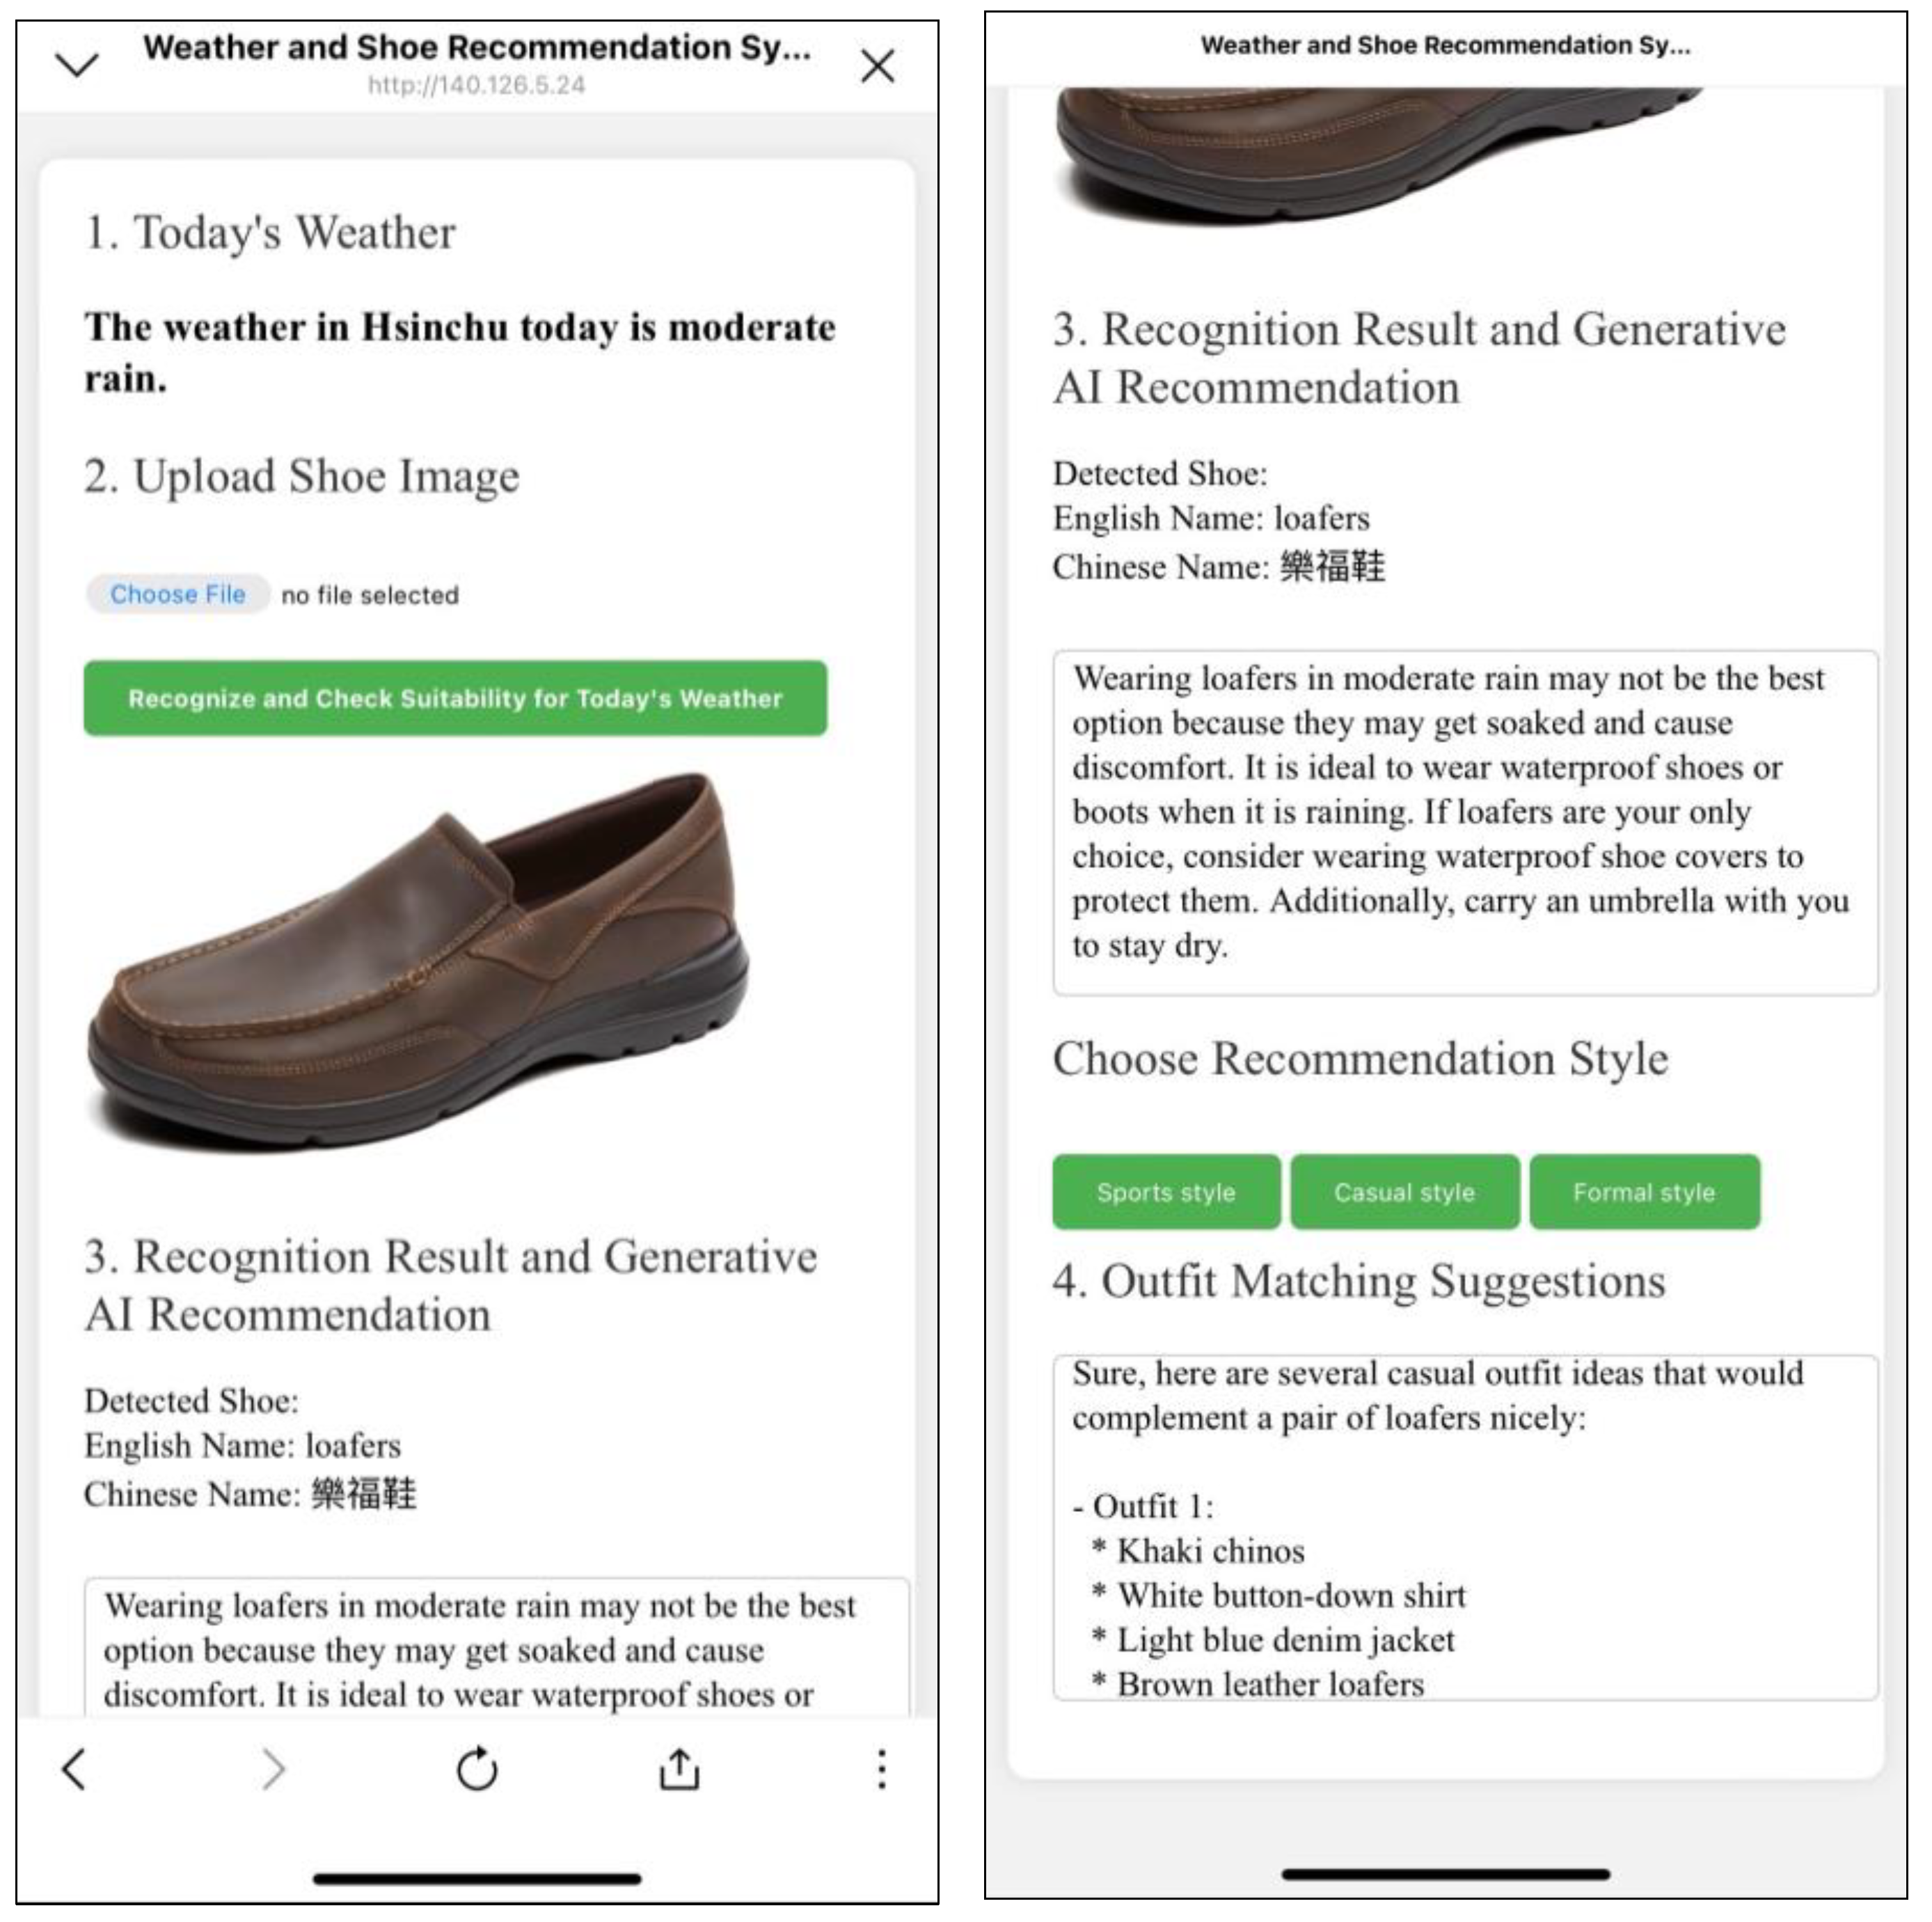Screen dimensions: 1932x1922
Task: Open the three-dot more options menu
Action: [x=881, y=1769]
